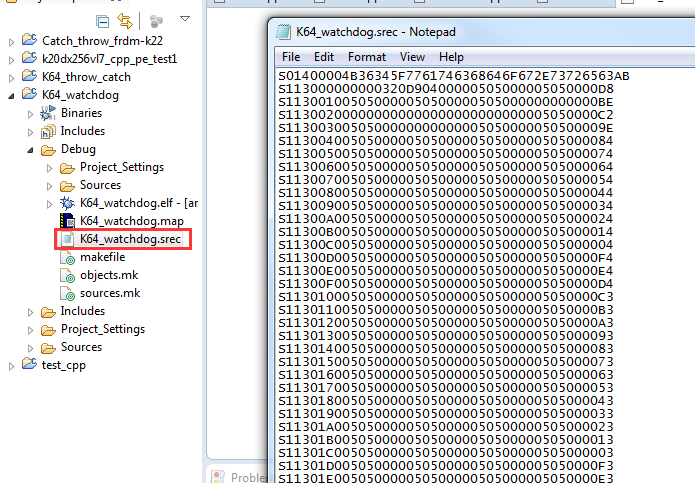Toggle Link with Editor icon
The image size is (695, 483).
[x=125, y=20]
